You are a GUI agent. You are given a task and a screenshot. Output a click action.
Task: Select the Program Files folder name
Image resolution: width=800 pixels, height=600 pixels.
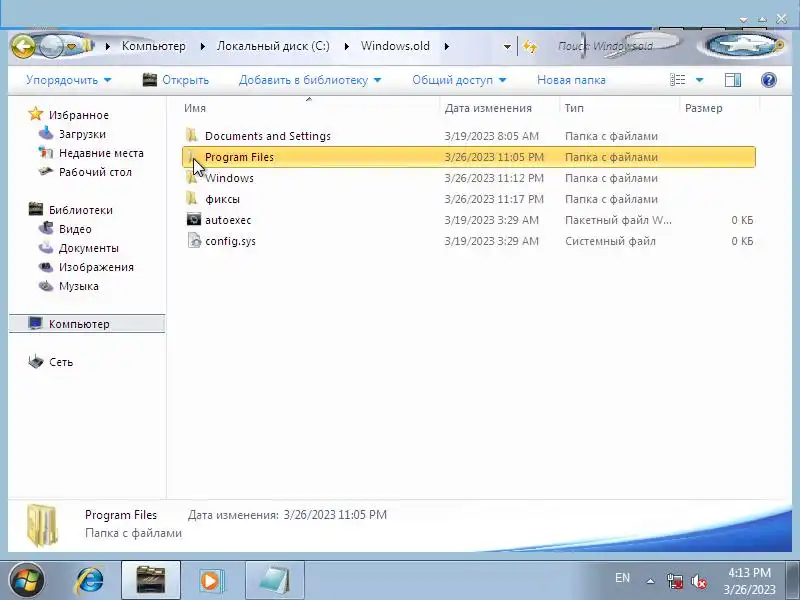click(x=239, y=157)
